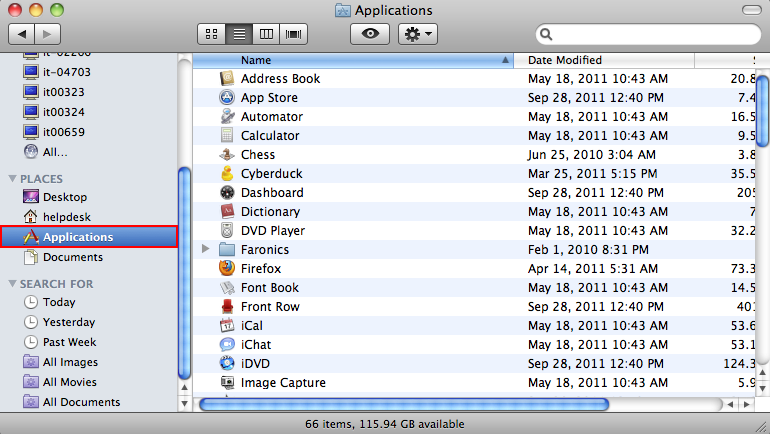Image resolution: width=770 pixels, height=434 pixels.
Task: Click the toolbar hide pill button
Action: pos(751,10)
